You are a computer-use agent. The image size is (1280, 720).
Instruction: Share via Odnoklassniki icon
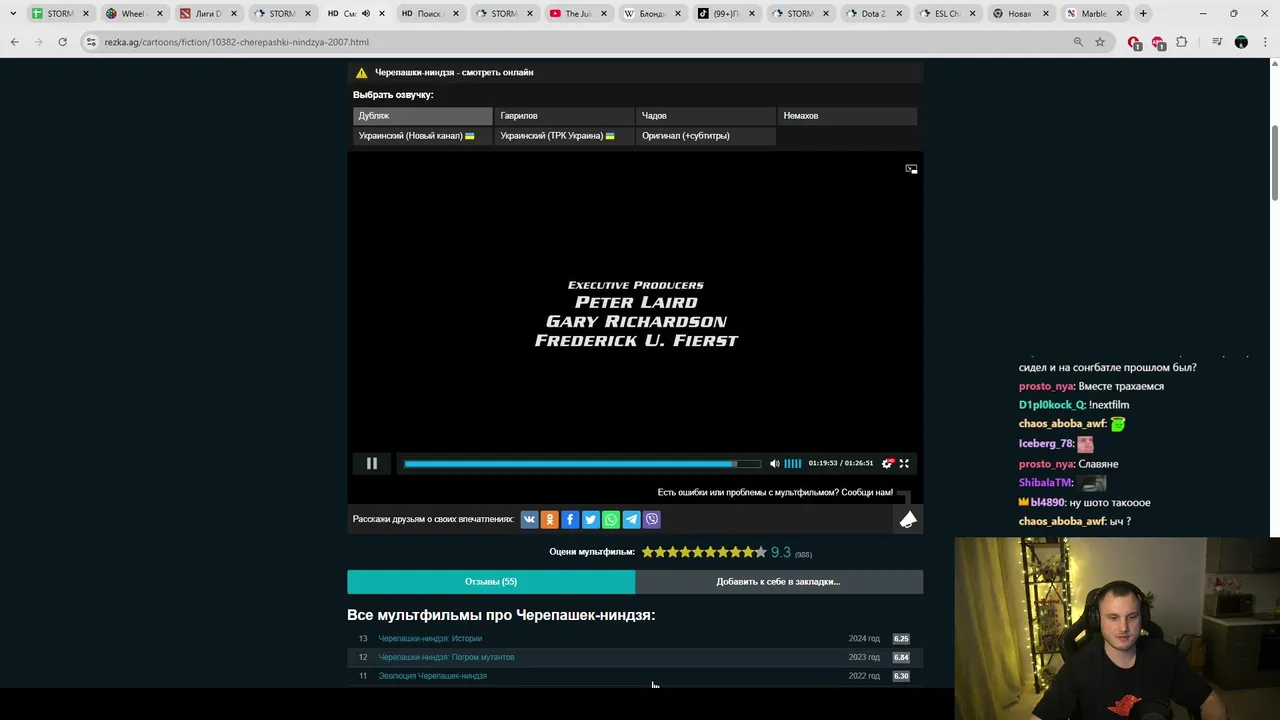click(x=549, y=519)
